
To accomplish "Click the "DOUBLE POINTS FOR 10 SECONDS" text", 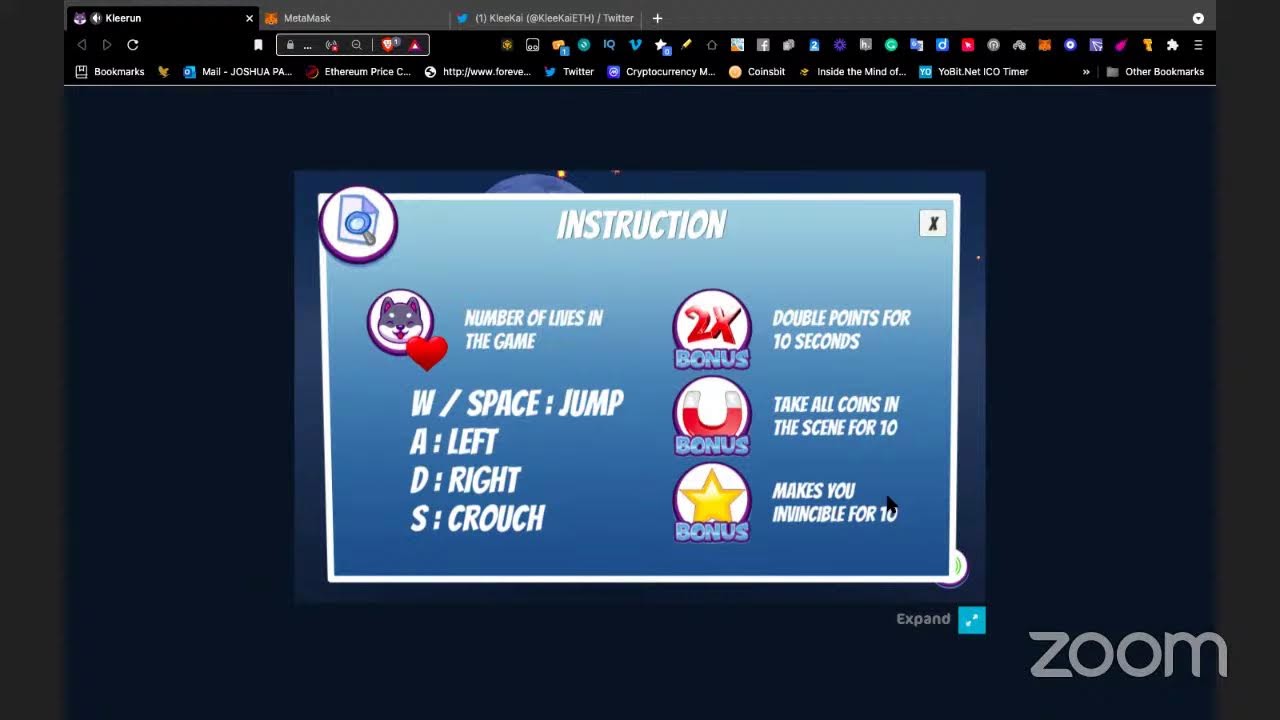I will [x=841, y=330].
